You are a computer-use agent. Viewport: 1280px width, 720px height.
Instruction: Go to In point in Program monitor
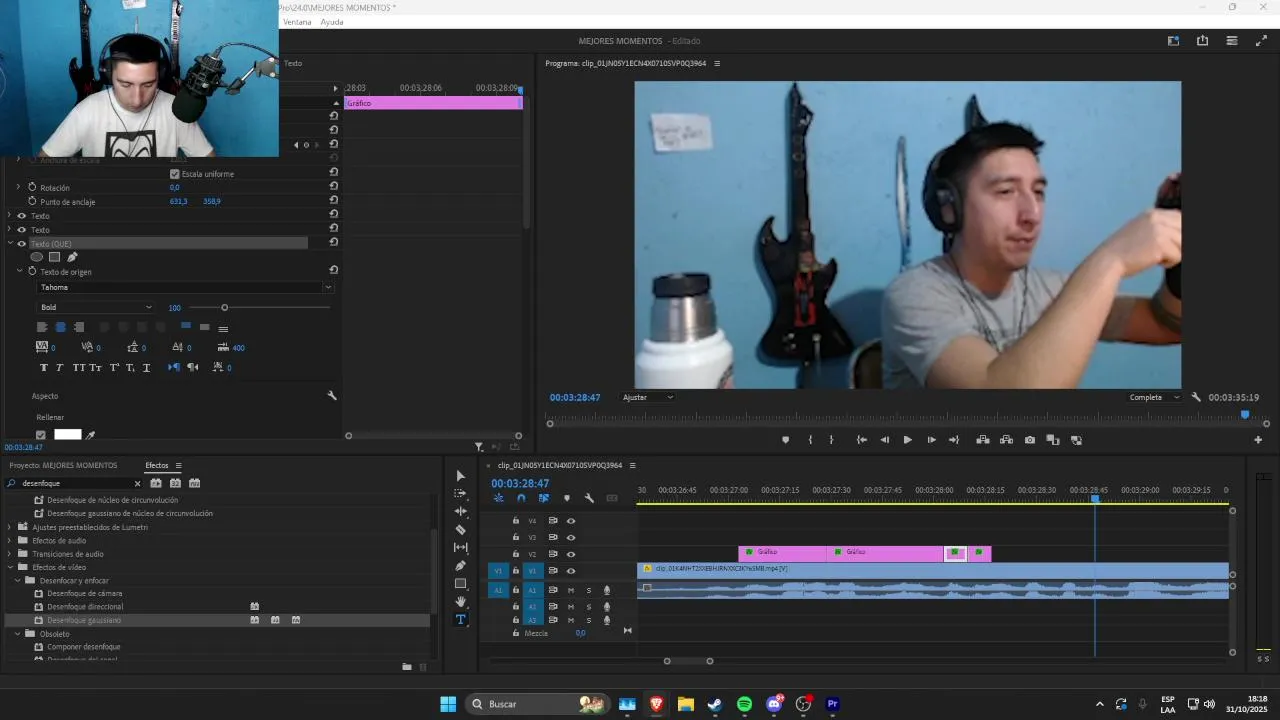click(x=861, y=440)
